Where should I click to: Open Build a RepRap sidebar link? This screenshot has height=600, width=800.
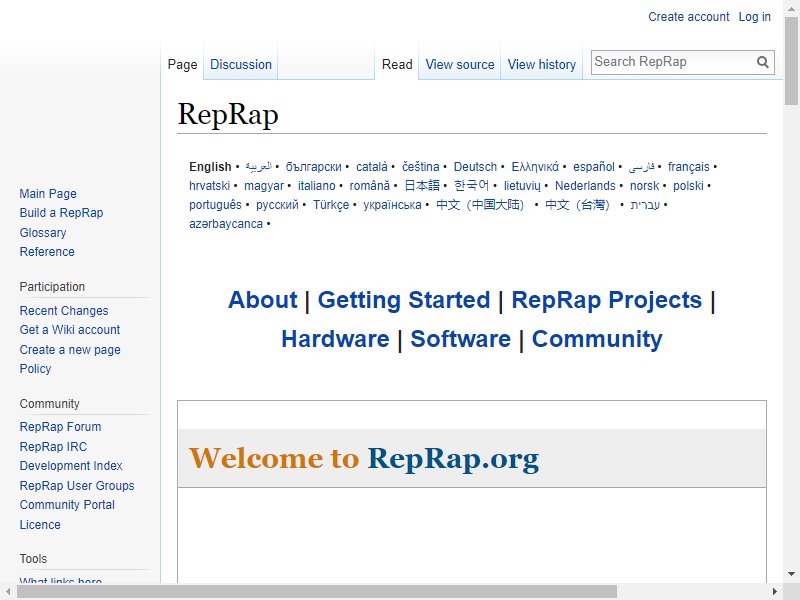click(61, 213)
